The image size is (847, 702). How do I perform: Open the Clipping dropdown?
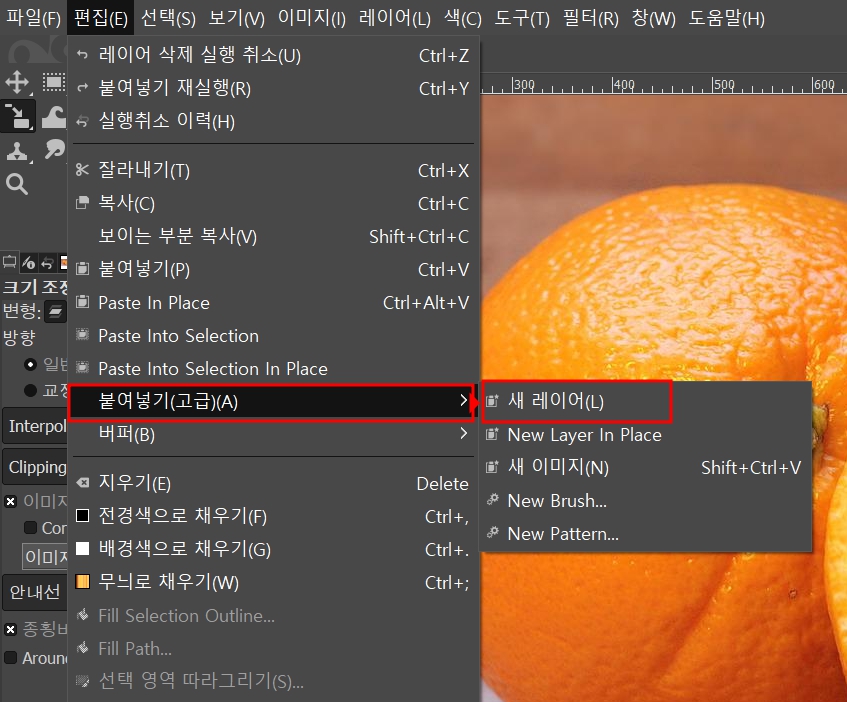click(x=35, y=467)
